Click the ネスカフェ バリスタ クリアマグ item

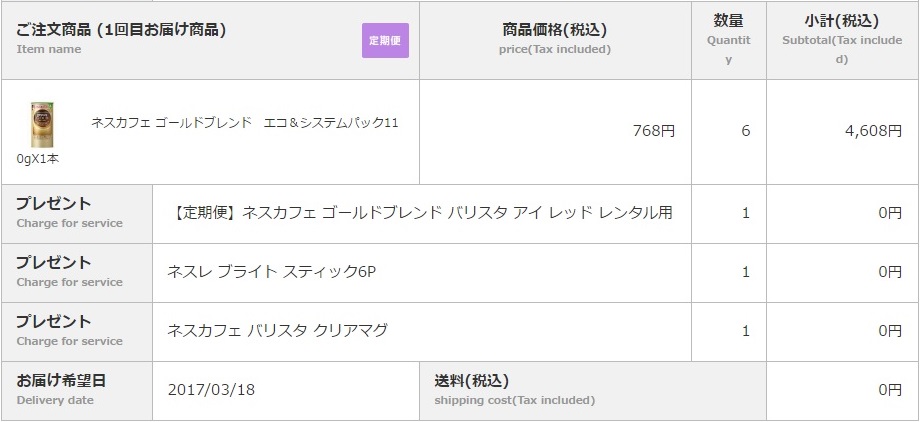pos(277,330)
